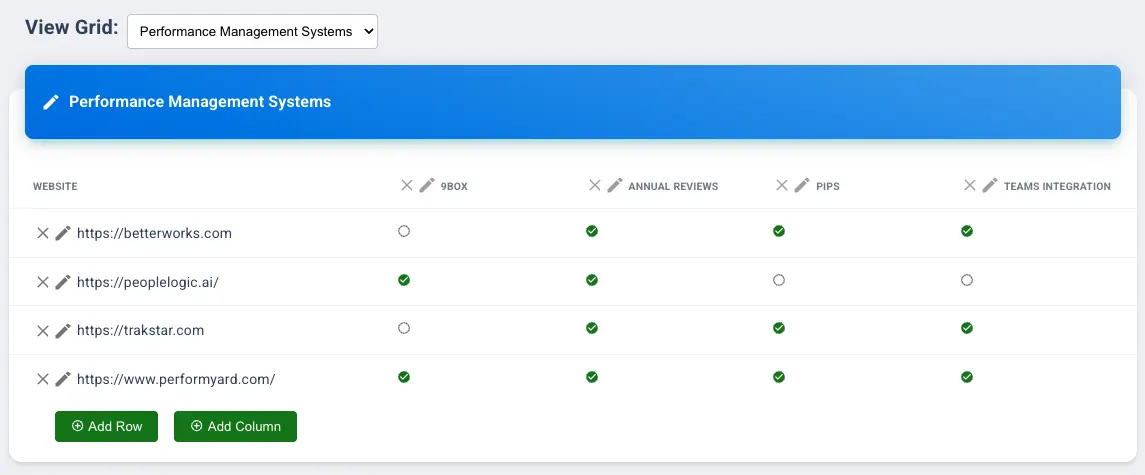1145x475 pixels.
Task: Toggle Annual Reviews for trakstar.com
Action: point(592,328)
